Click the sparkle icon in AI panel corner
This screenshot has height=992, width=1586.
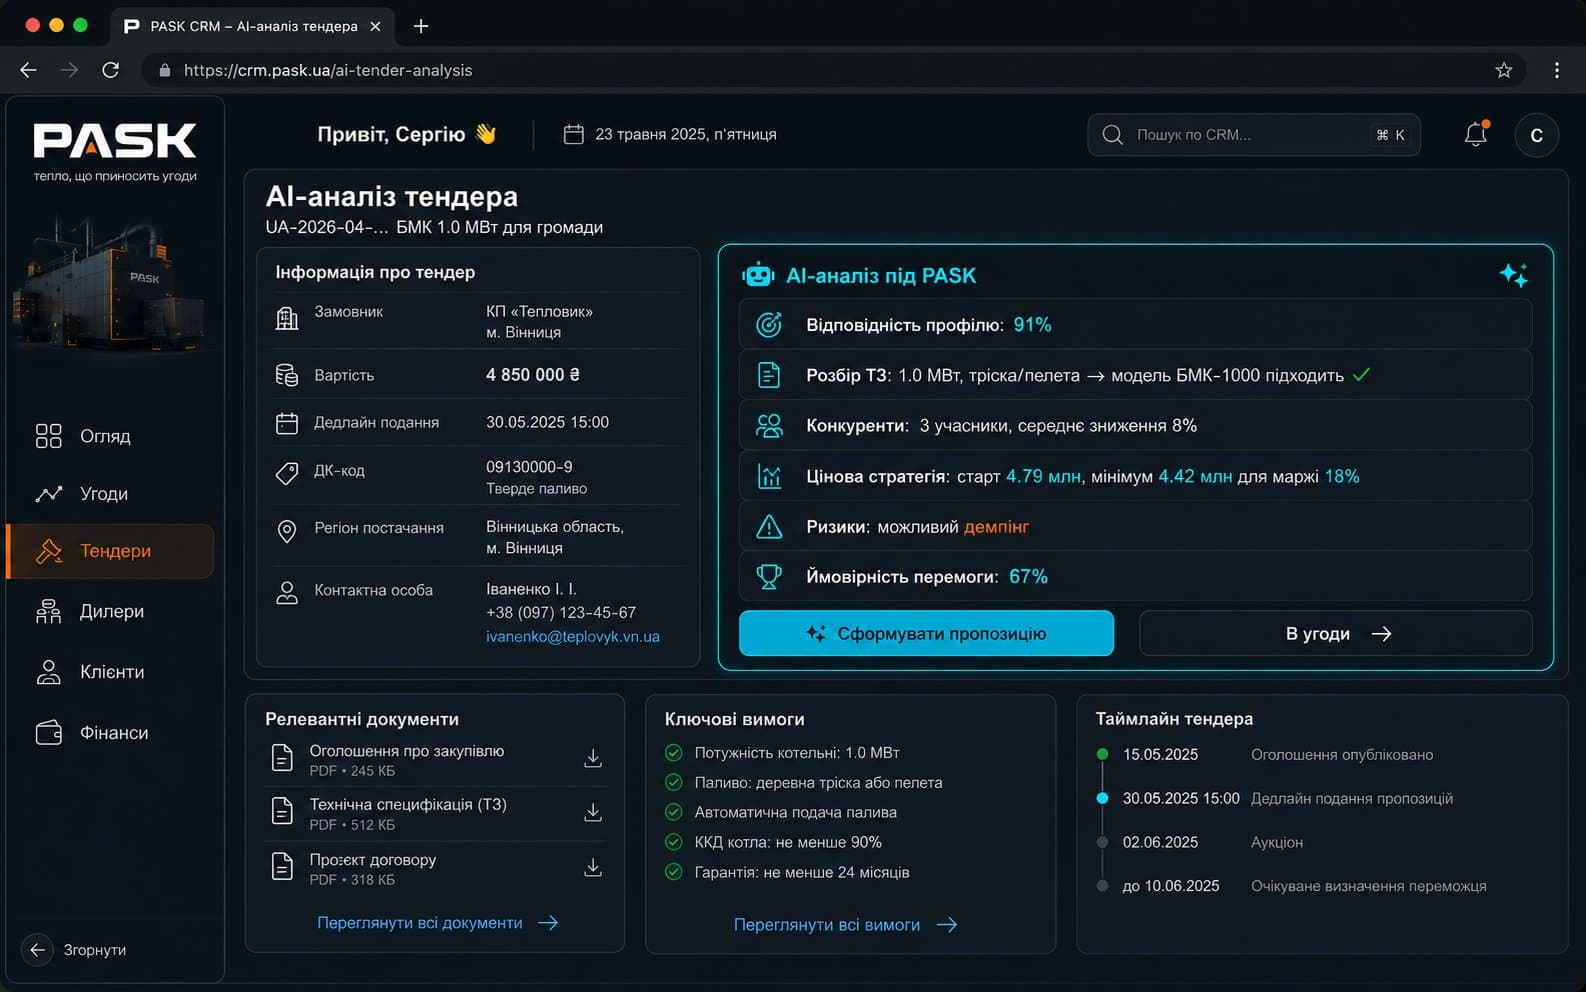(x=1513, y=274)
